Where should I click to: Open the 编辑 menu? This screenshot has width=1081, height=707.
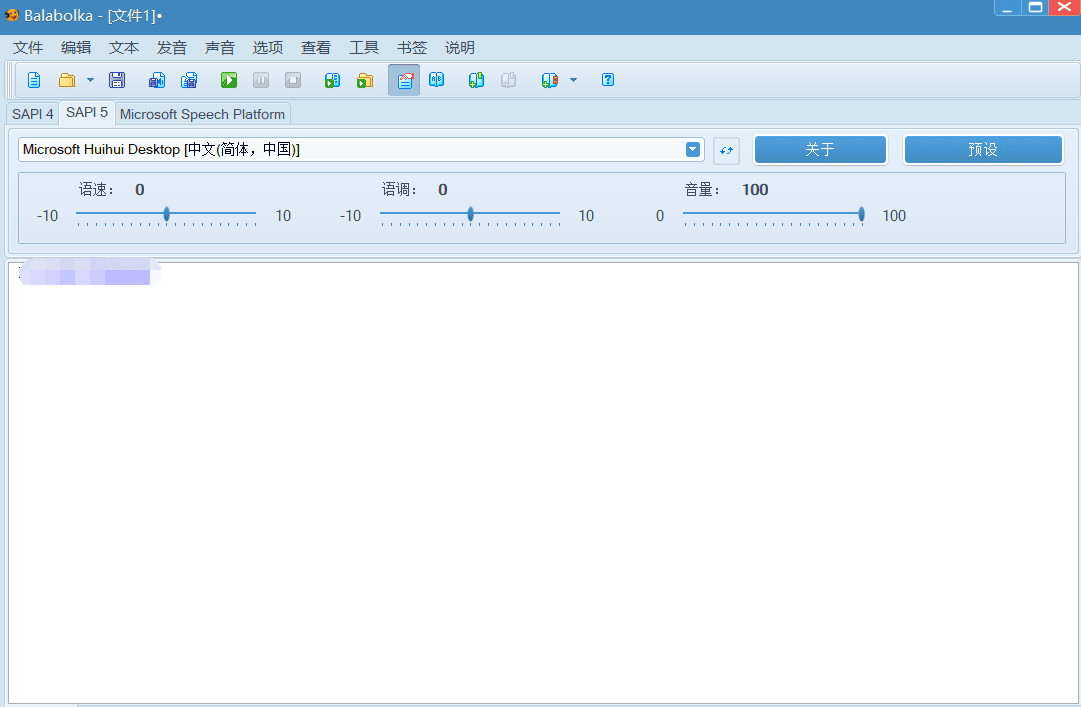pos(76,48)
